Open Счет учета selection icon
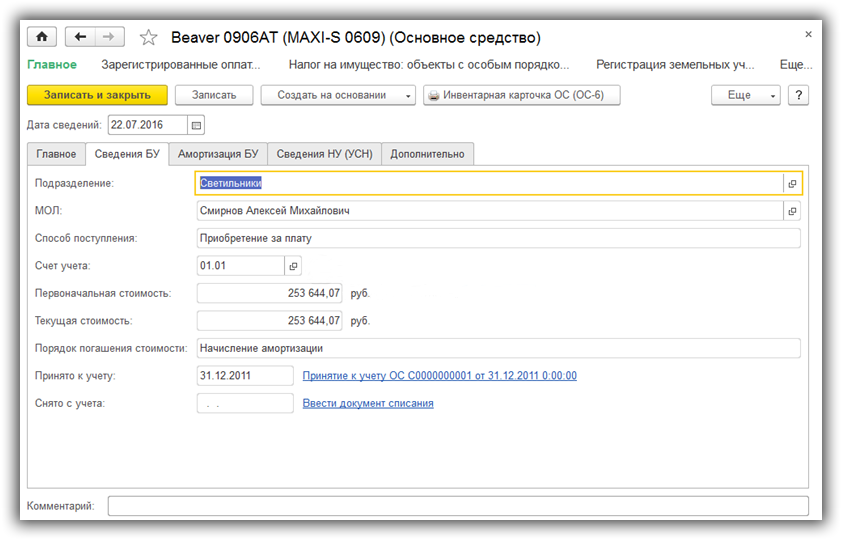Screen dimensions: 842x540 coord(293,266)
